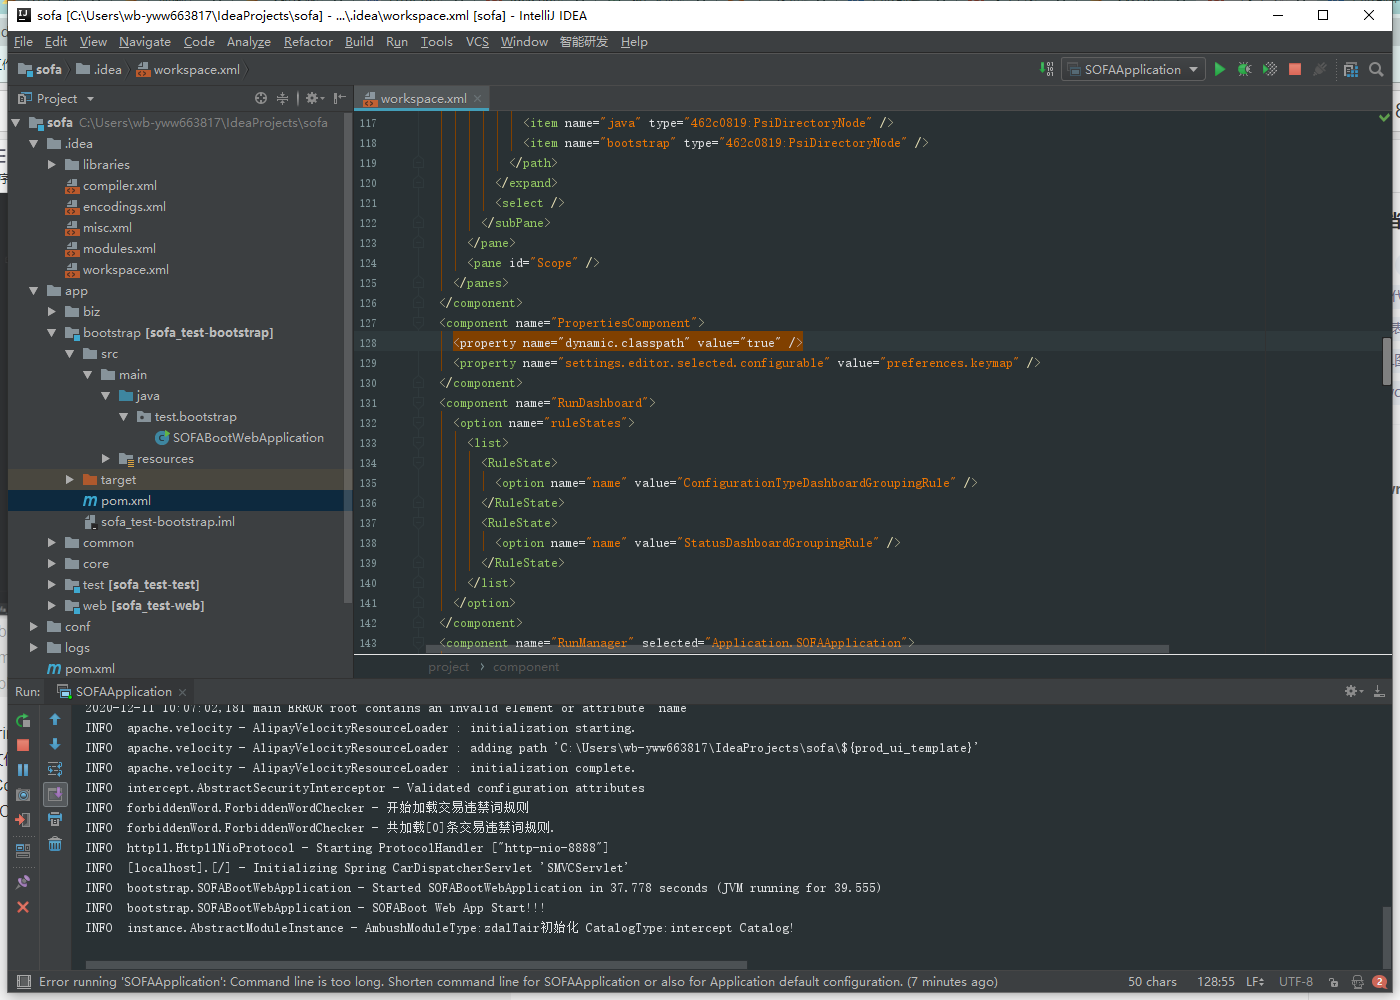
Task: Toggle scroll to end in Run console
Action: (x=55, y=794)
